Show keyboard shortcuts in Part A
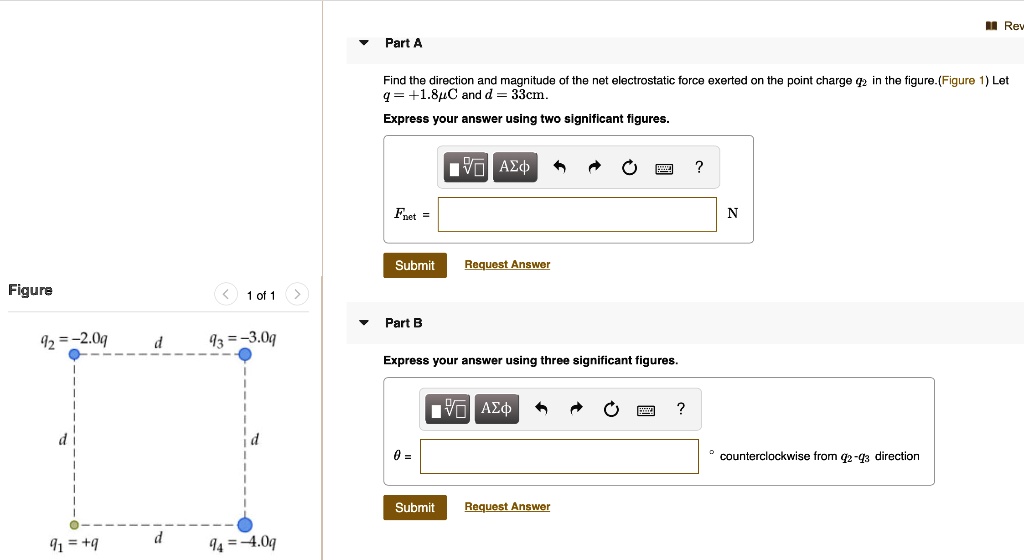The height and width of the screenshot is (560, 1024). point(664,169)
